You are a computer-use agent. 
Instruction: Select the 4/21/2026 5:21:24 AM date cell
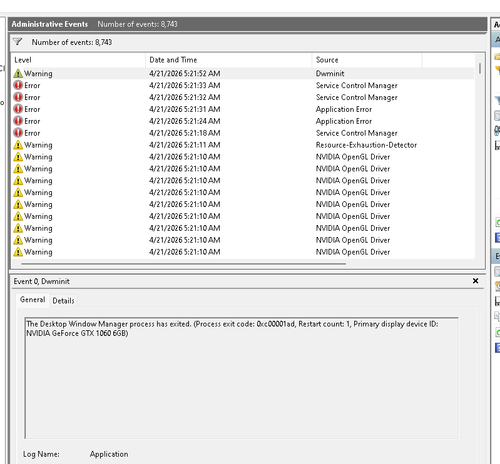point(185,121)
